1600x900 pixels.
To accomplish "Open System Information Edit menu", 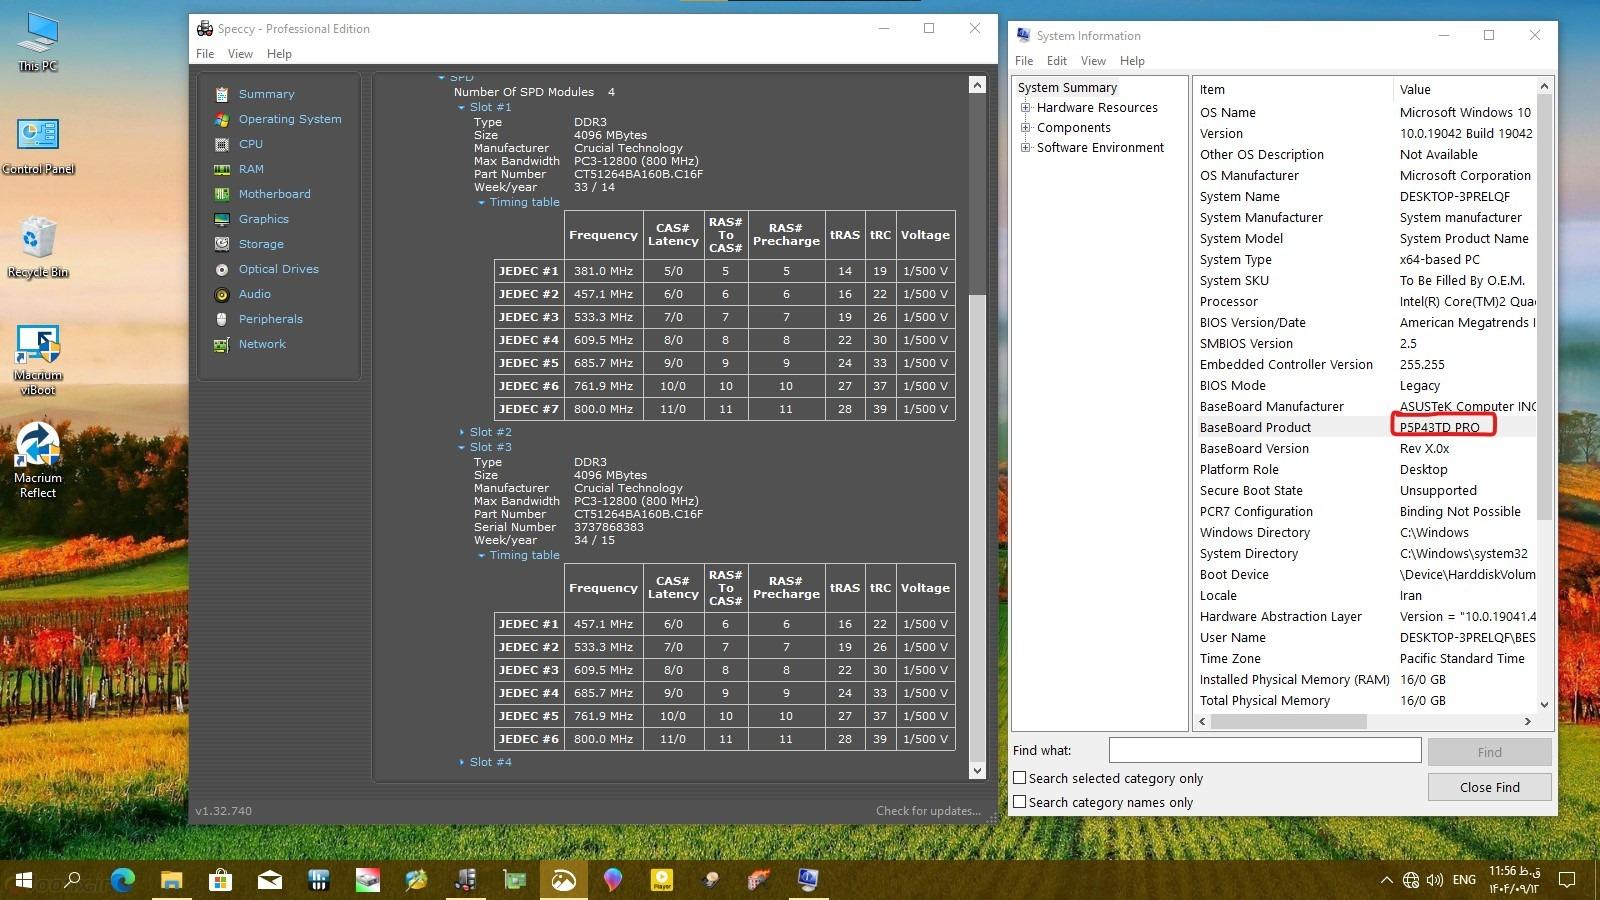I will (x=1057, y=61).
